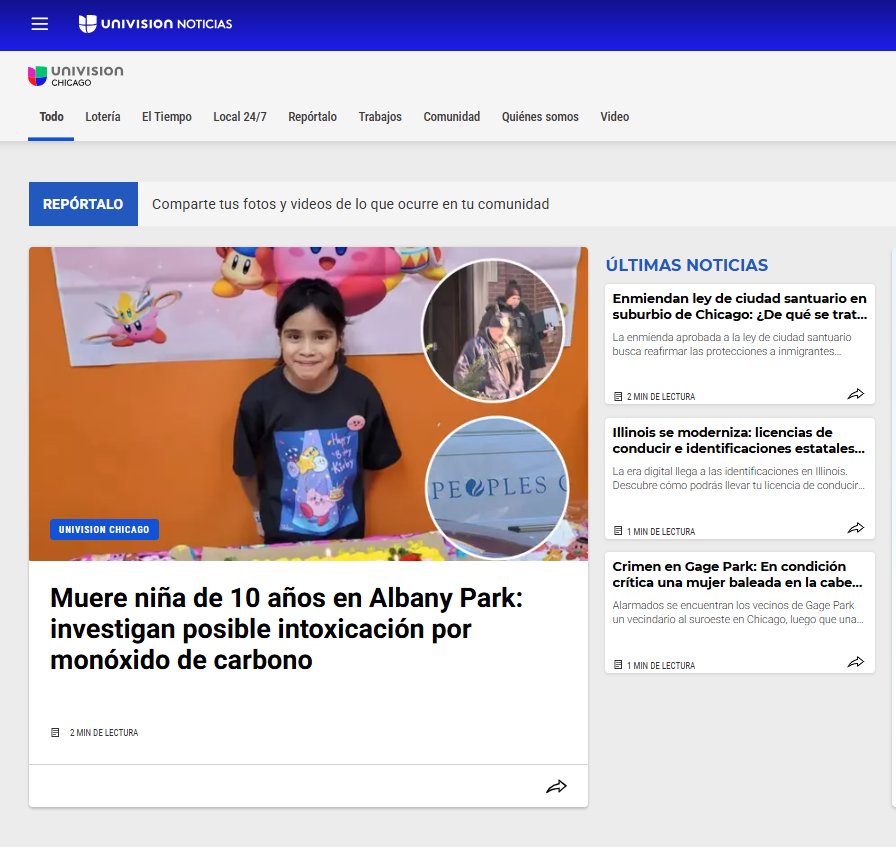Screen dimensions: 896x847
Task: Switch to the Trabajos tab
Action: point(380,117)
